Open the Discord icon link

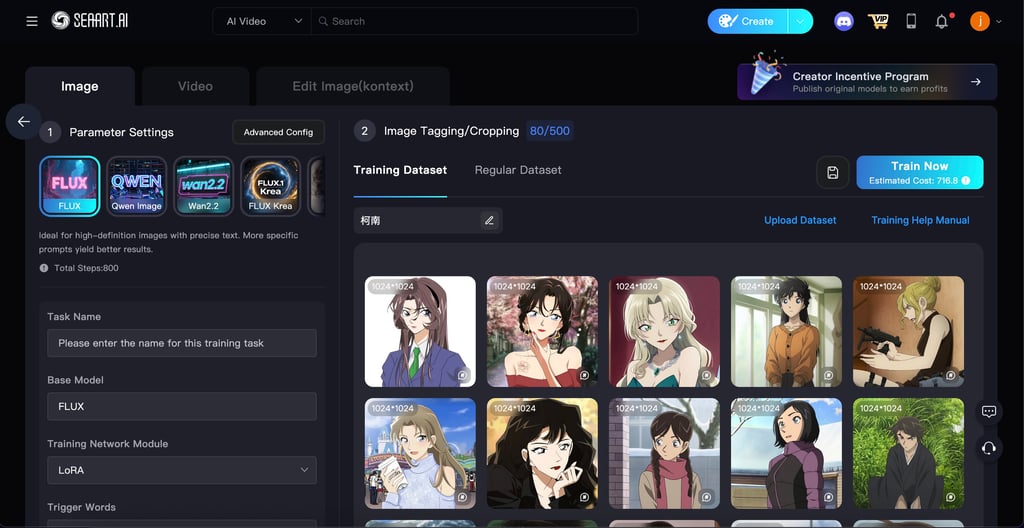(x=844, y=22)
